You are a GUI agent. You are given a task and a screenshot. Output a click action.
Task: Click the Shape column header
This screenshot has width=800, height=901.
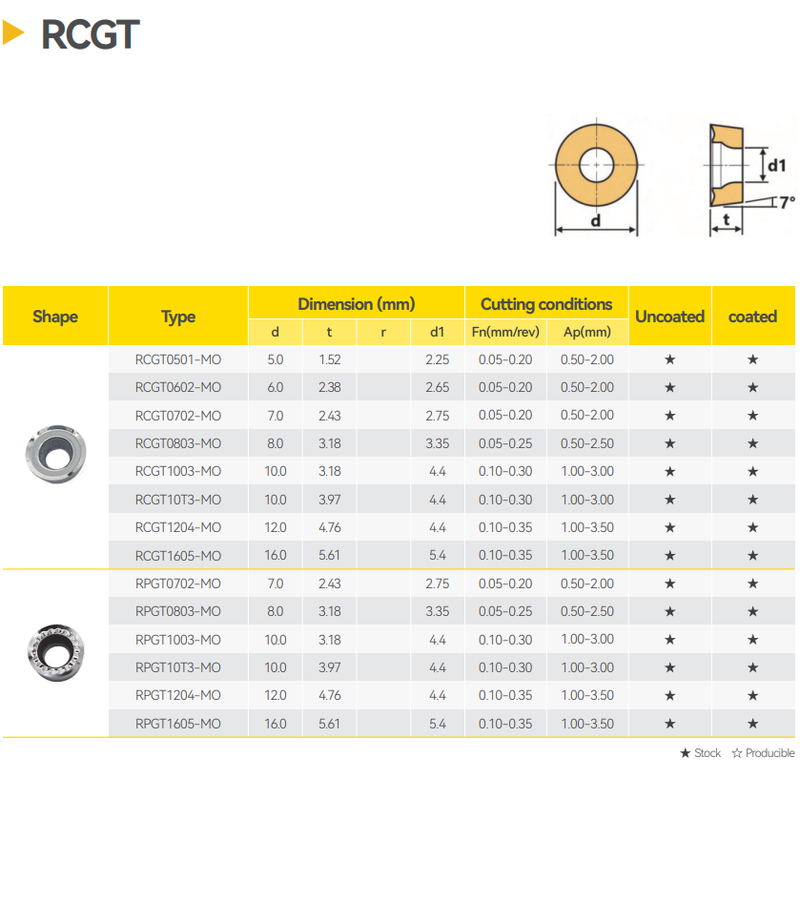tap(55, 316)
